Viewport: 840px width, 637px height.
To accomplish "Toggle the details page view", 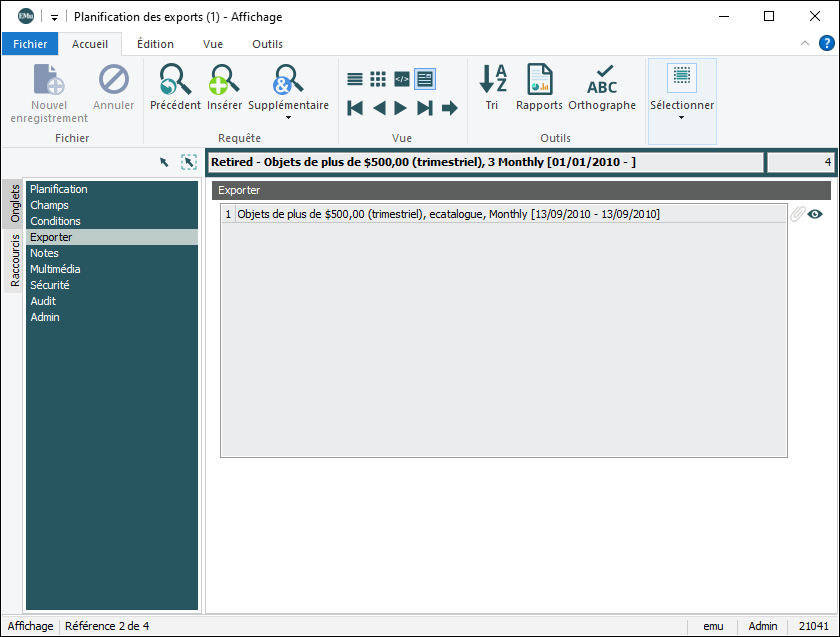I will [425, 79].
